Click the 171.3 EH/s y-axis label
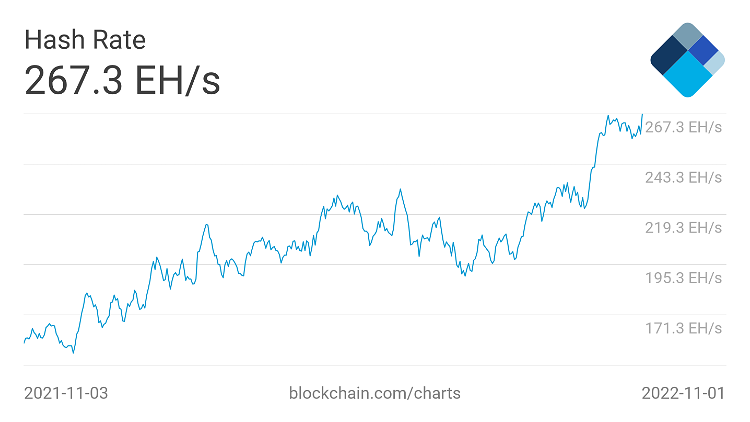Screen dimensions: 750x422 point(683,327)
